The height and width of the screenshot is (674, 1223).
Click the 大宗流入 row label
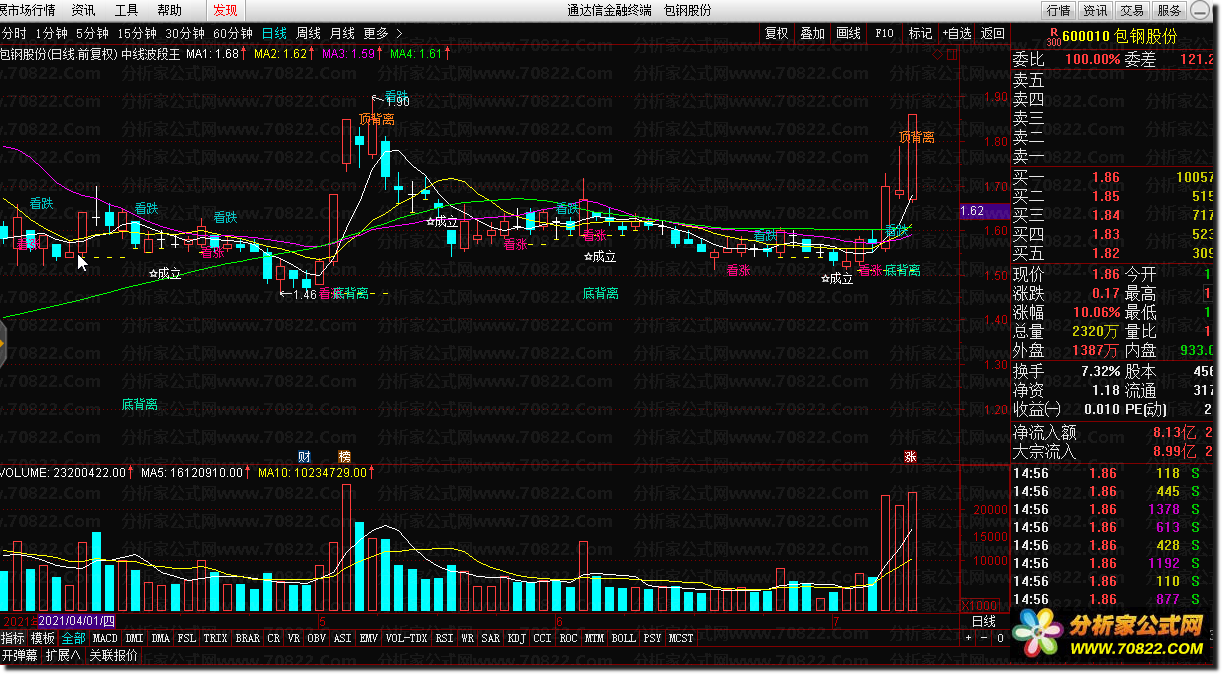1045,452
